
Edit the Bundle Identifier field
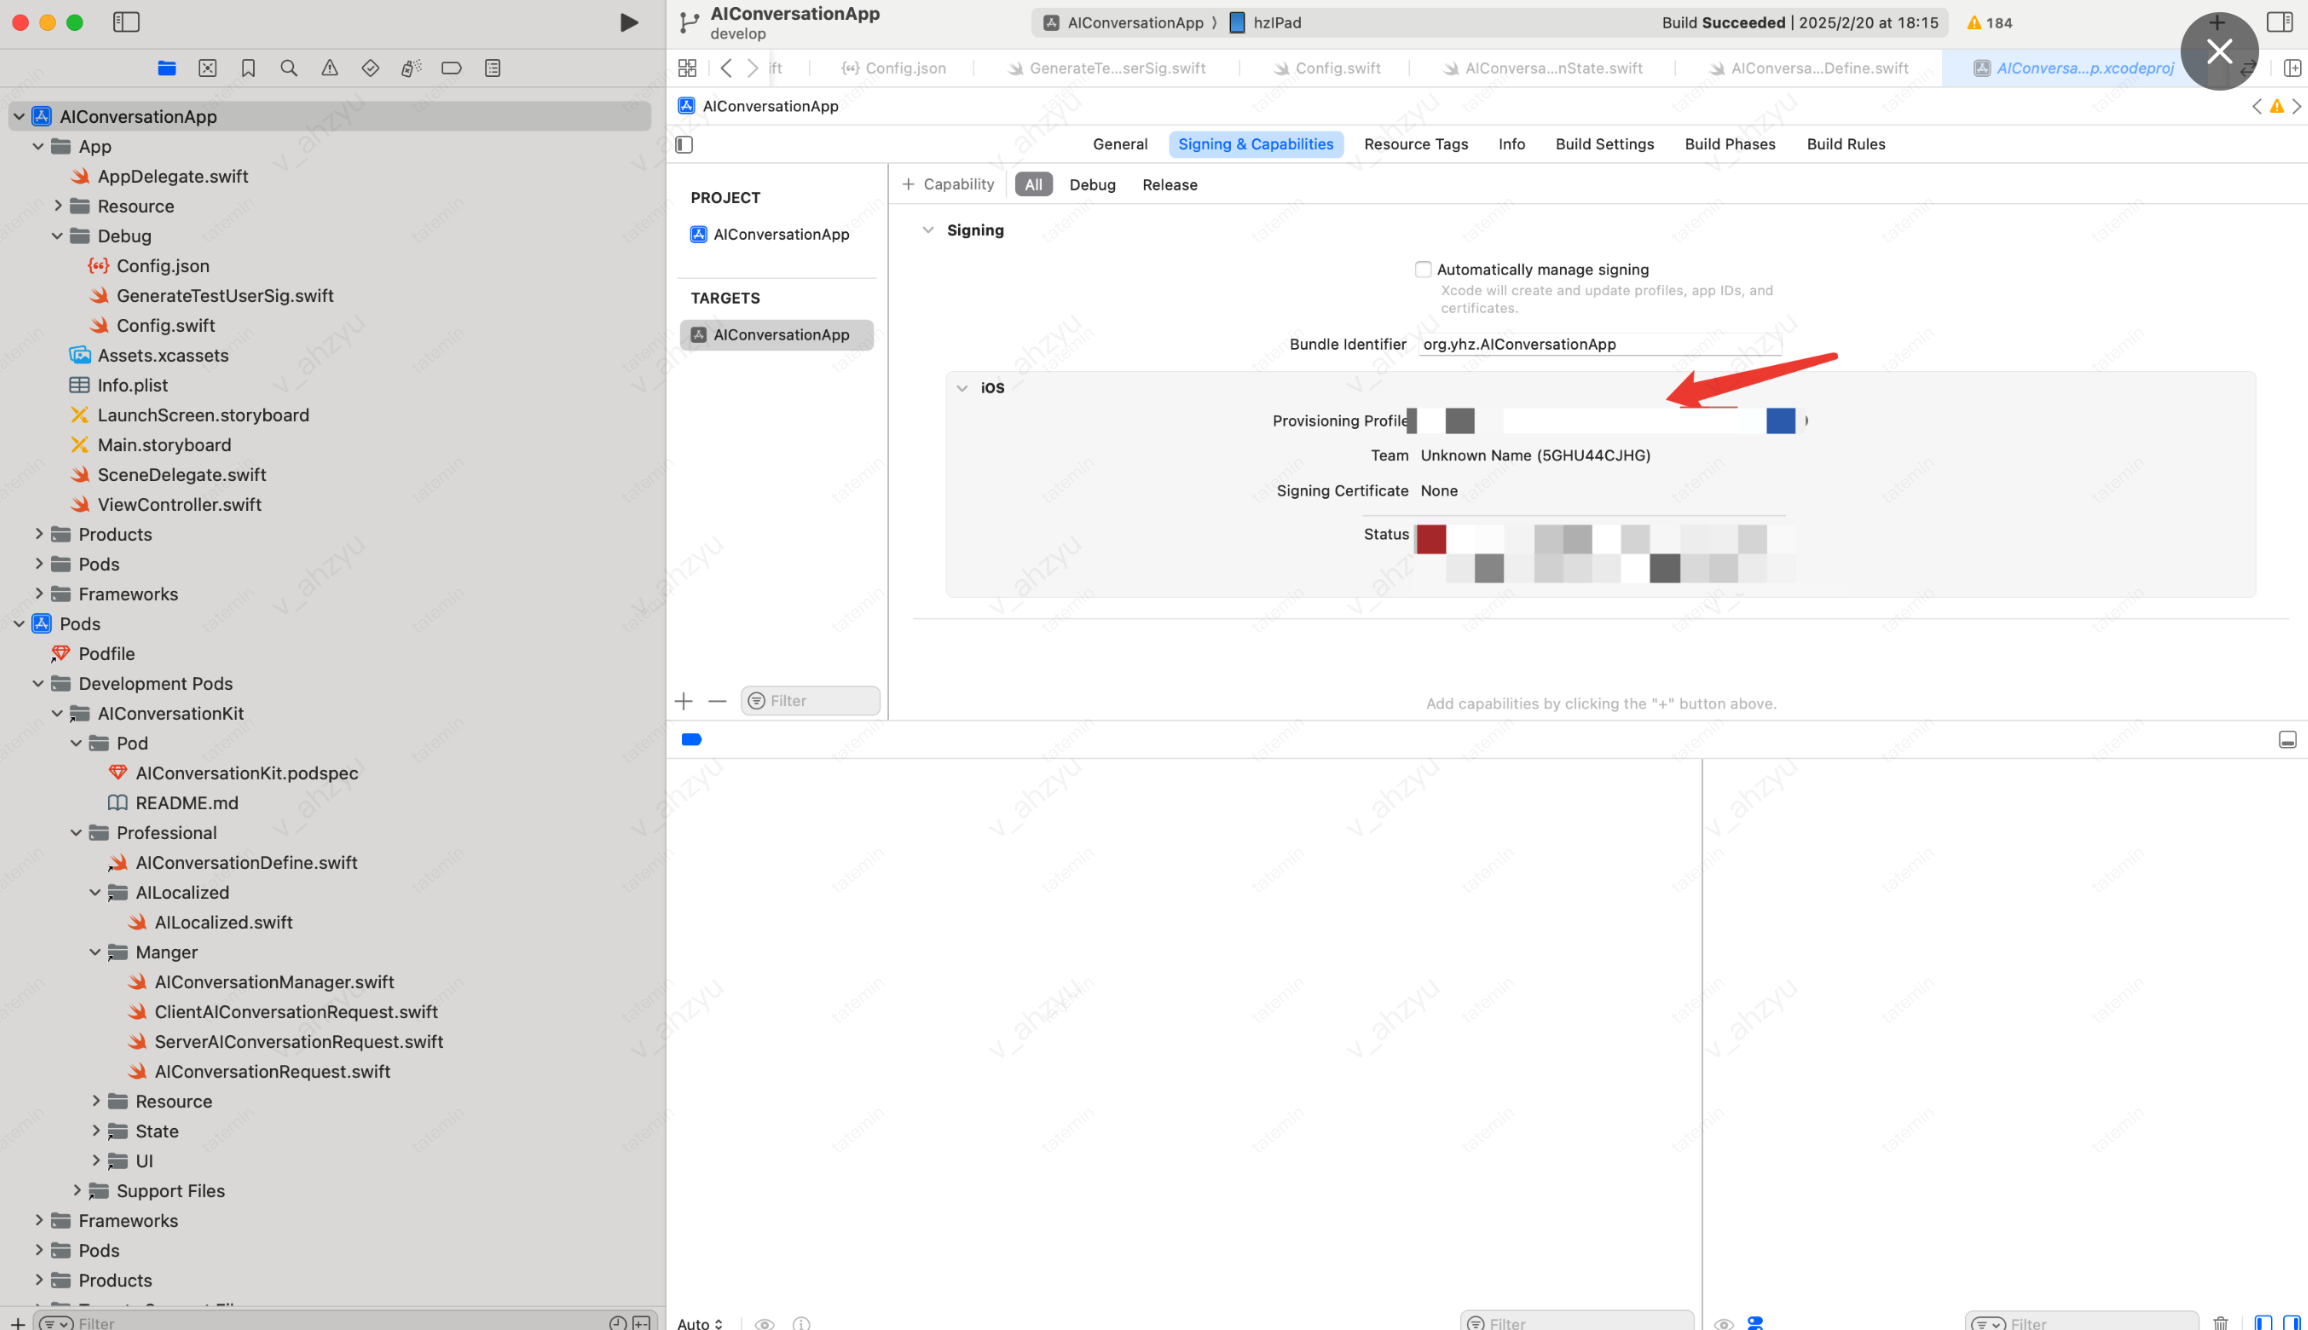[1600, 344]
